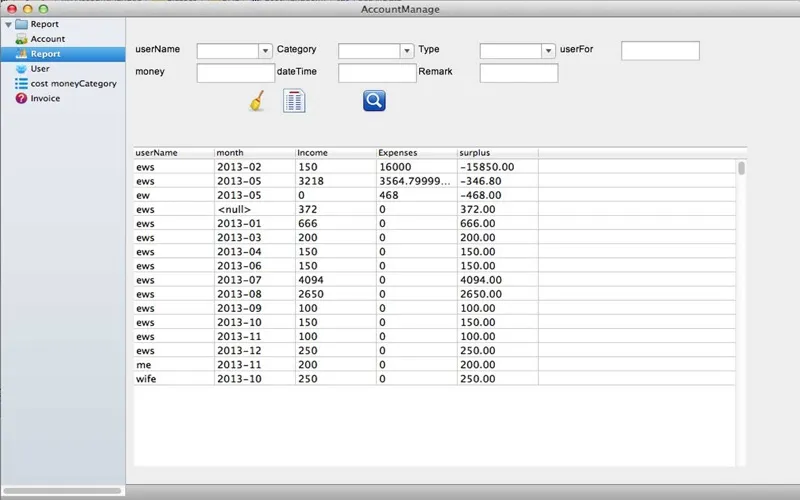This screenshot has width=800, height=500.
Task: Focus the Remark input field
Action: [x=519, y=73]
